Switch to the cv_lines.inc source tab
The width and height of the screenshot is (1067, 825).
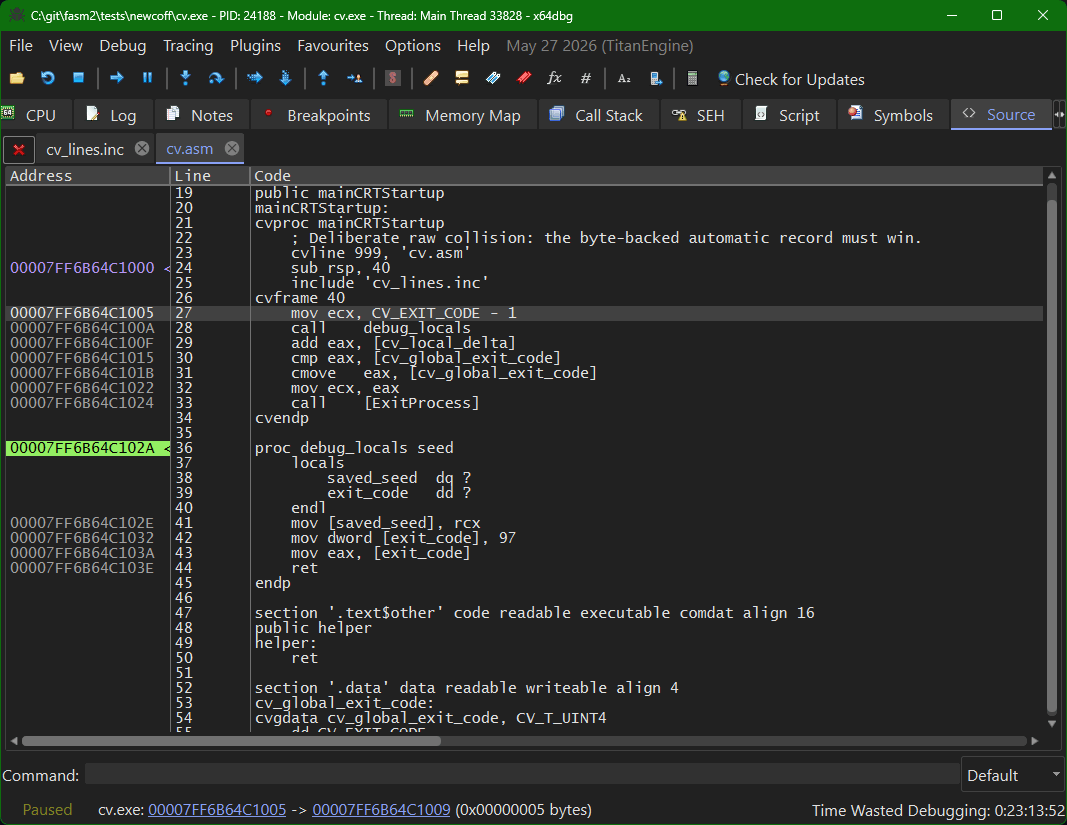click(x=84, y=149)
